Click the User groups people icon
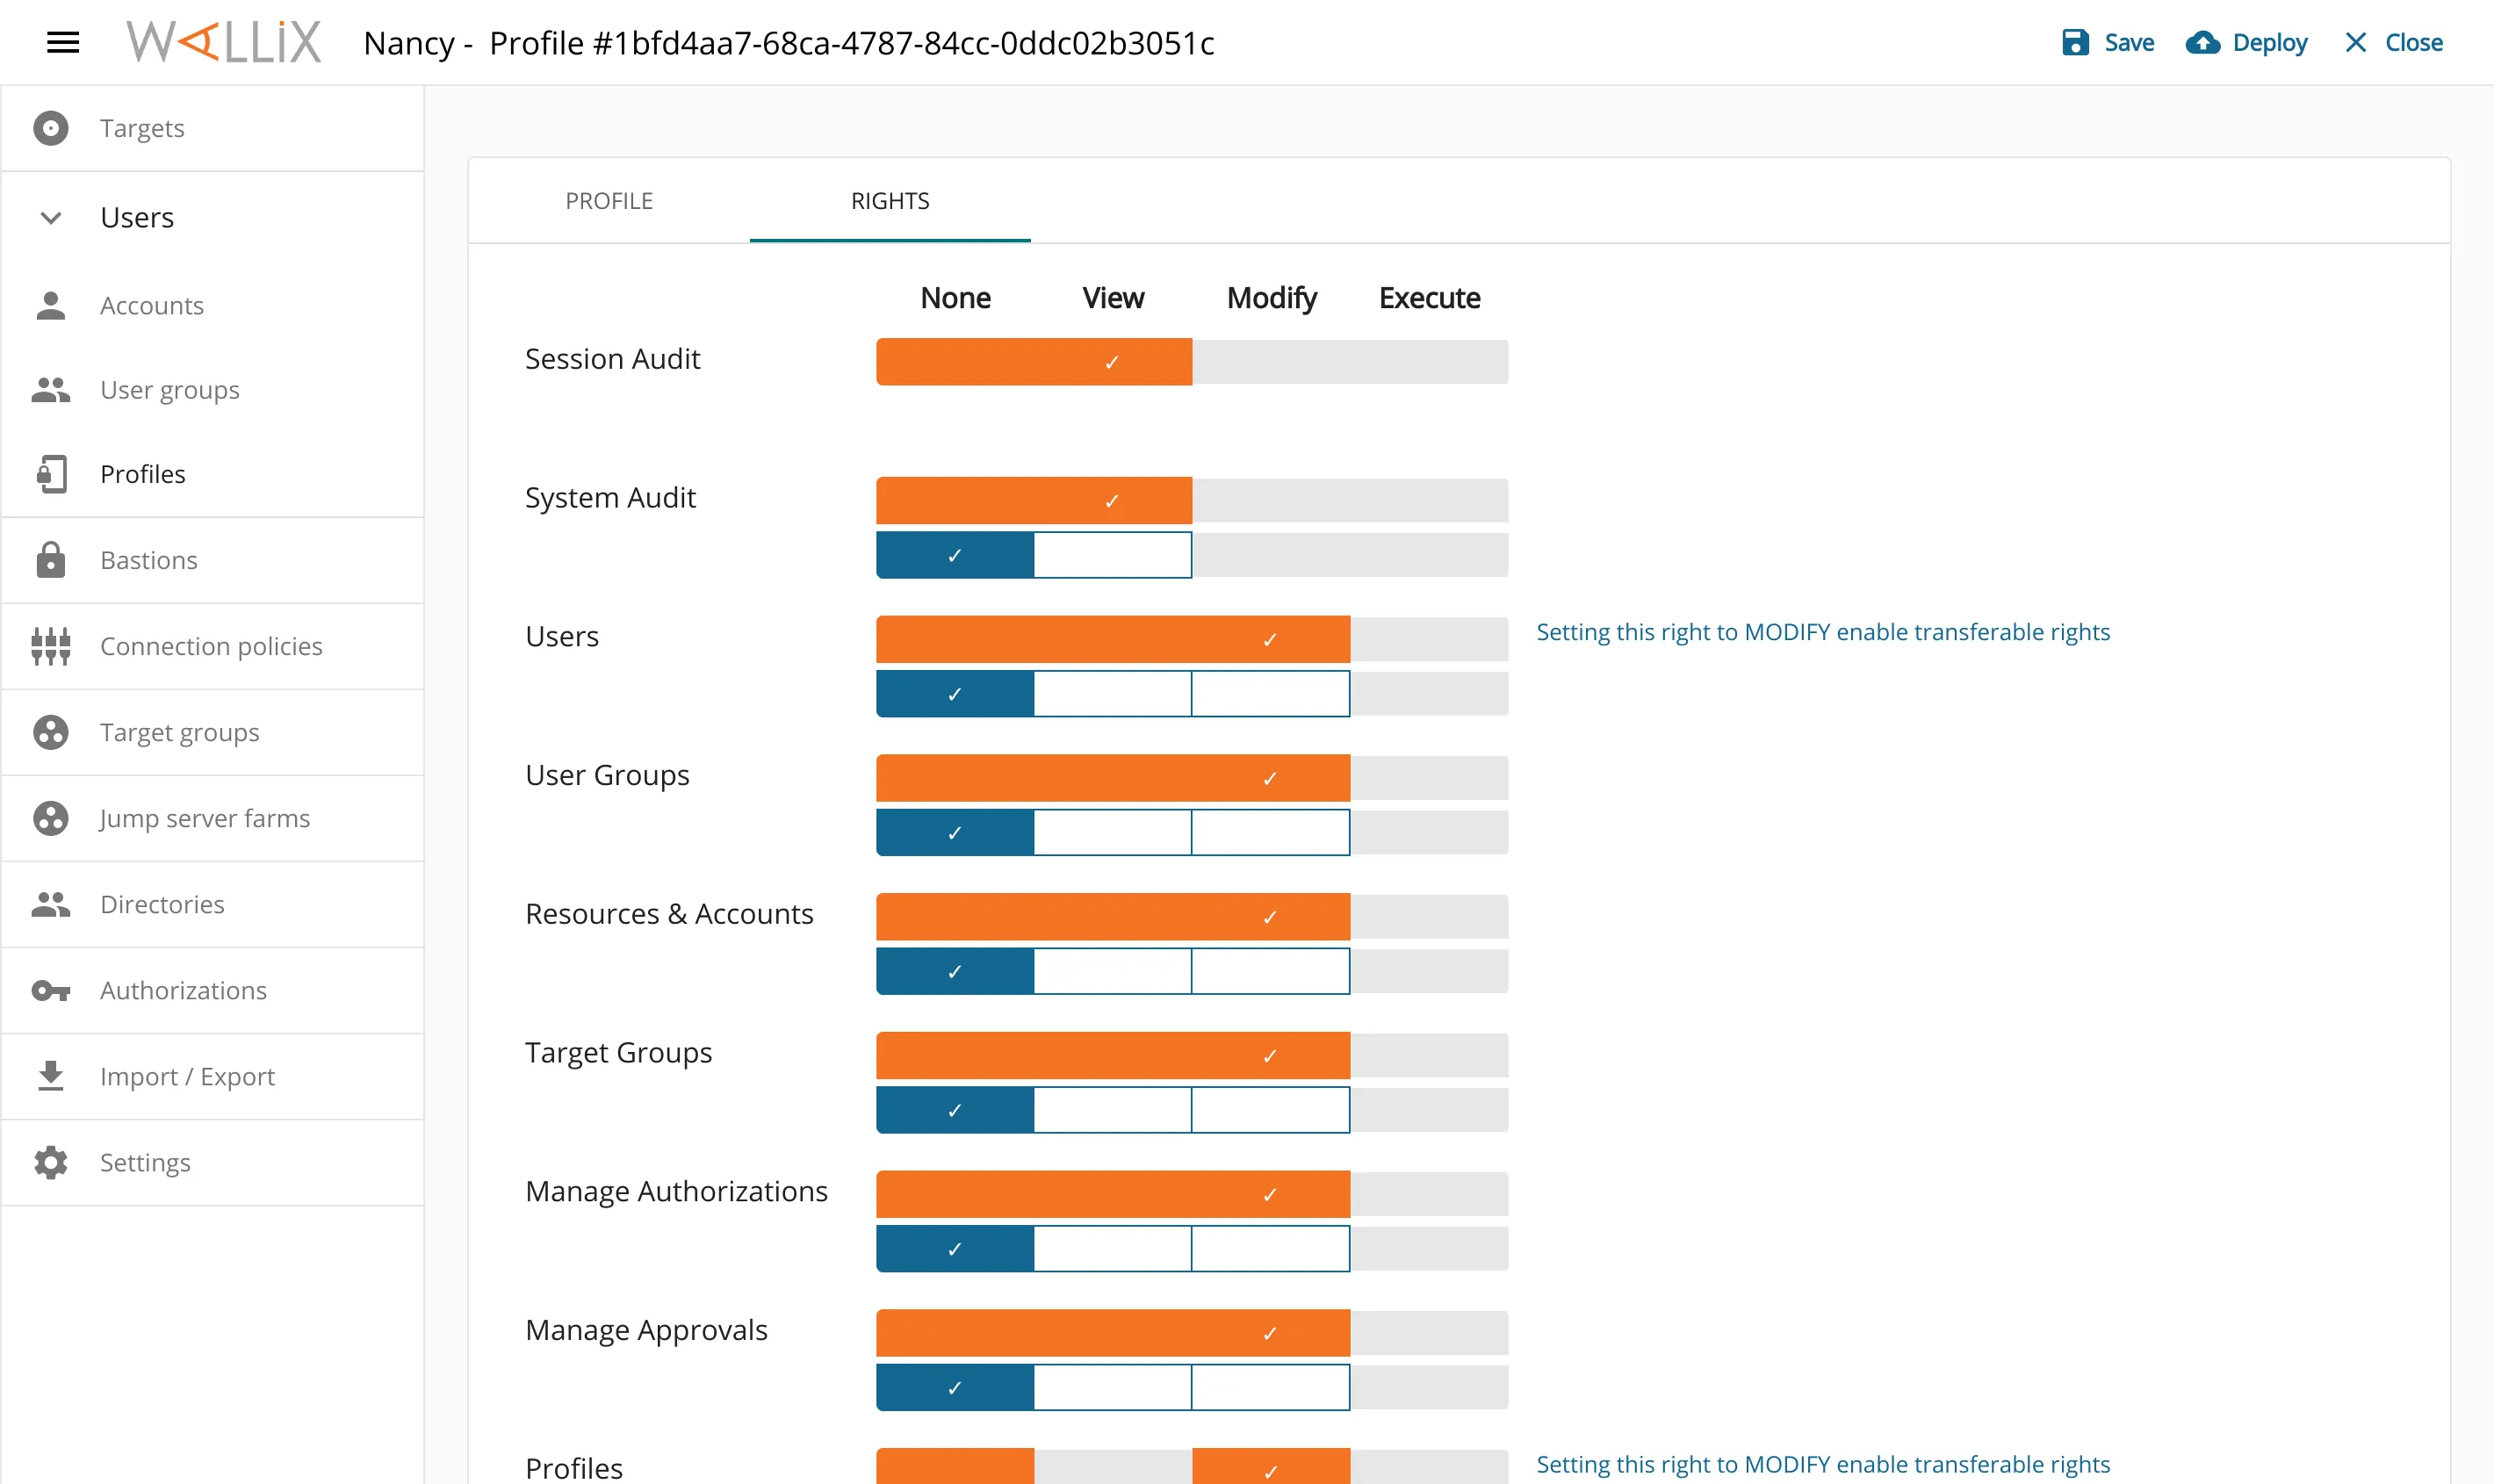The width and height of the screenshot is (2494, 1484). tap(51, 389)
